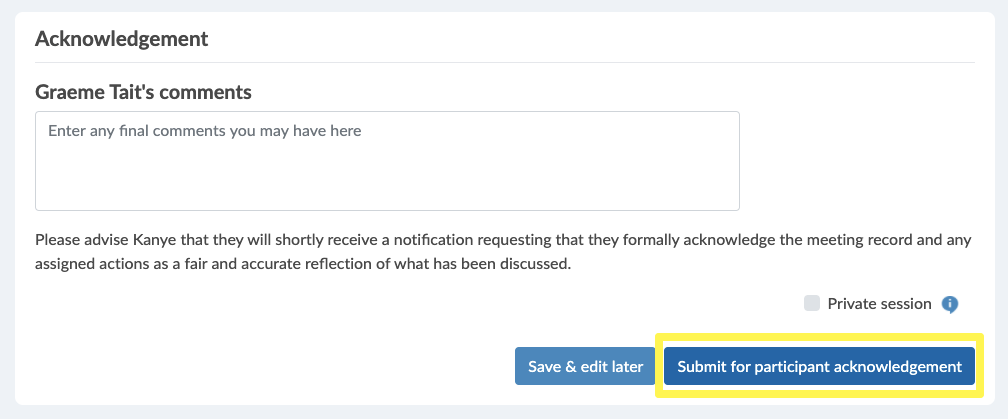Place cursor in the final comments textarea

(387, 161)
